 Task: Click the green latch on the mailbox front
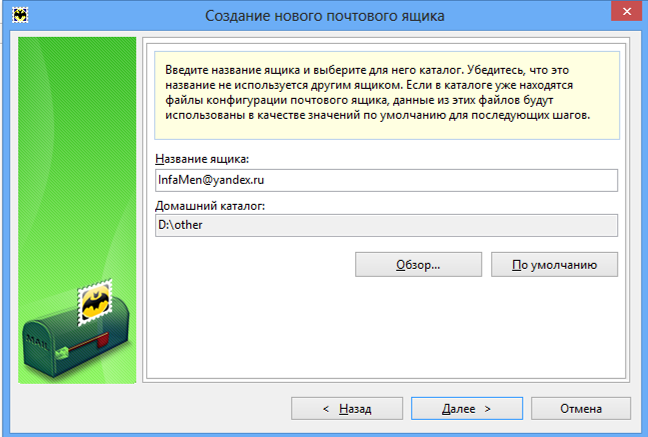pos(63,352)
